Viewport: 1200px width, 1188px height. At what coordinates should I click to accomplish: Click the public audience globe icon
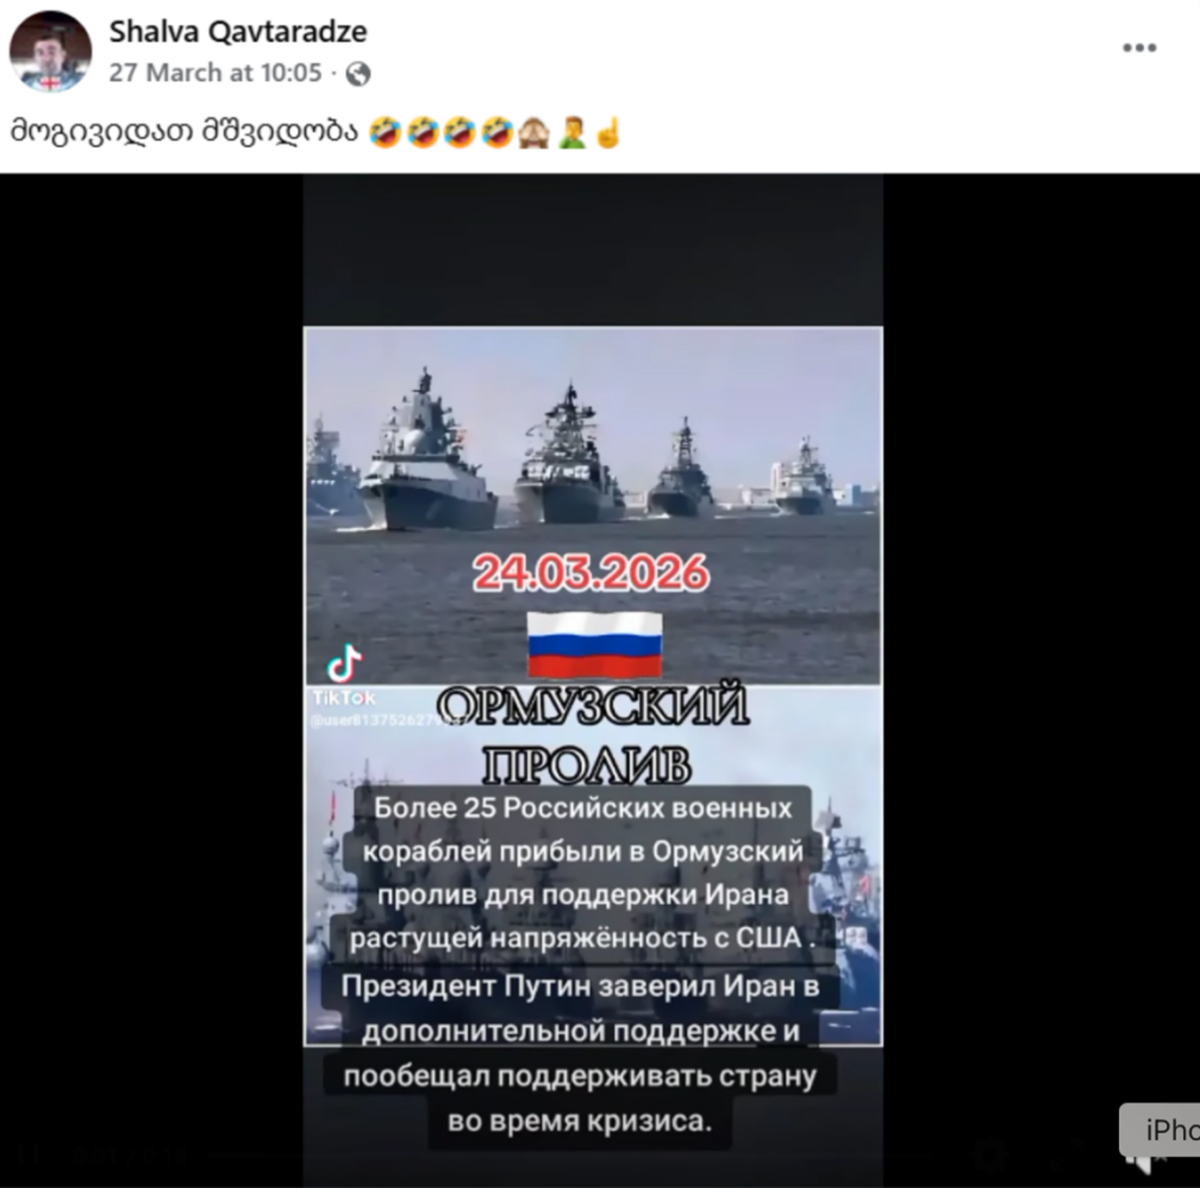(358, 74)
